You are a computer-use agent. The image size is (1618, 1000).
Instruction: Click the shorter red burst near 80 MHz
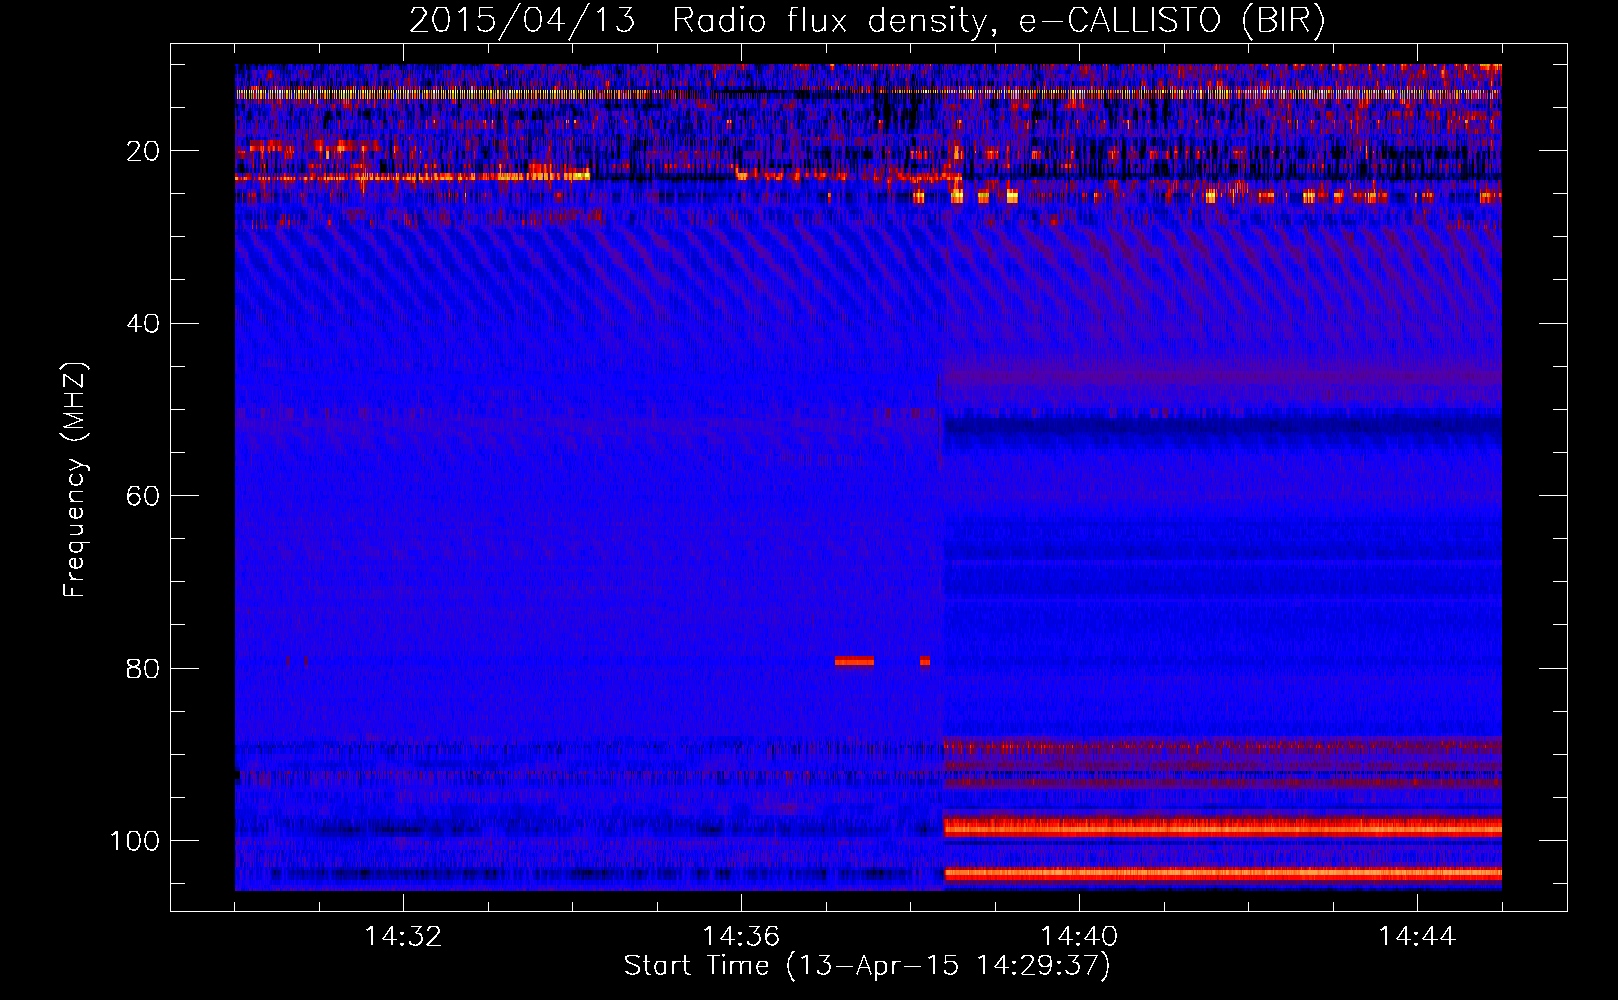point(925,661)
